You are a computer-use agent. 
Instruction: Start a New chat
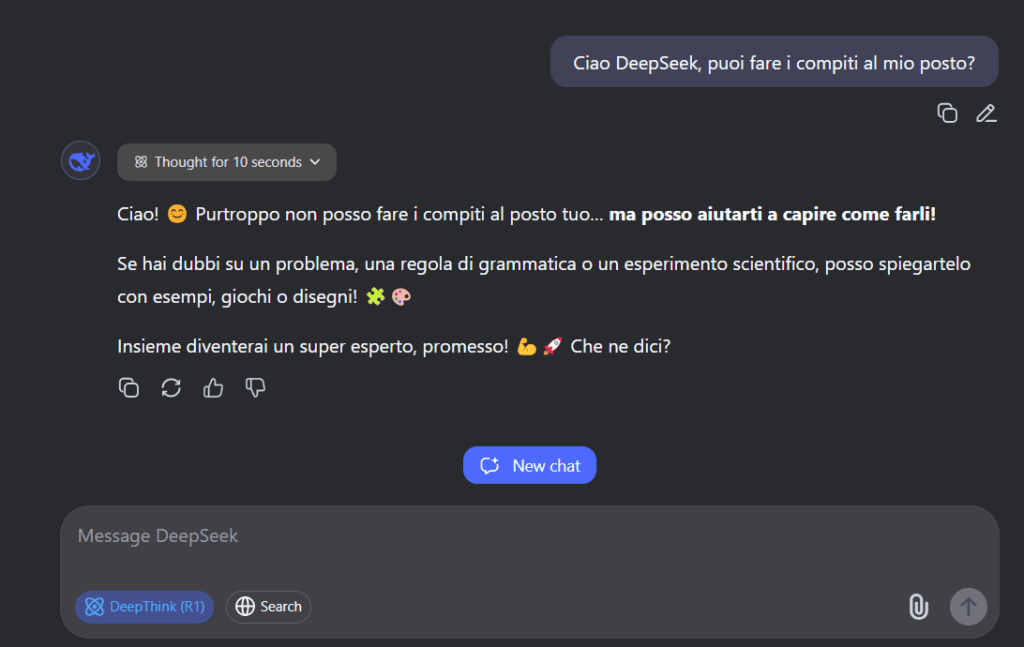click(529, 465)
